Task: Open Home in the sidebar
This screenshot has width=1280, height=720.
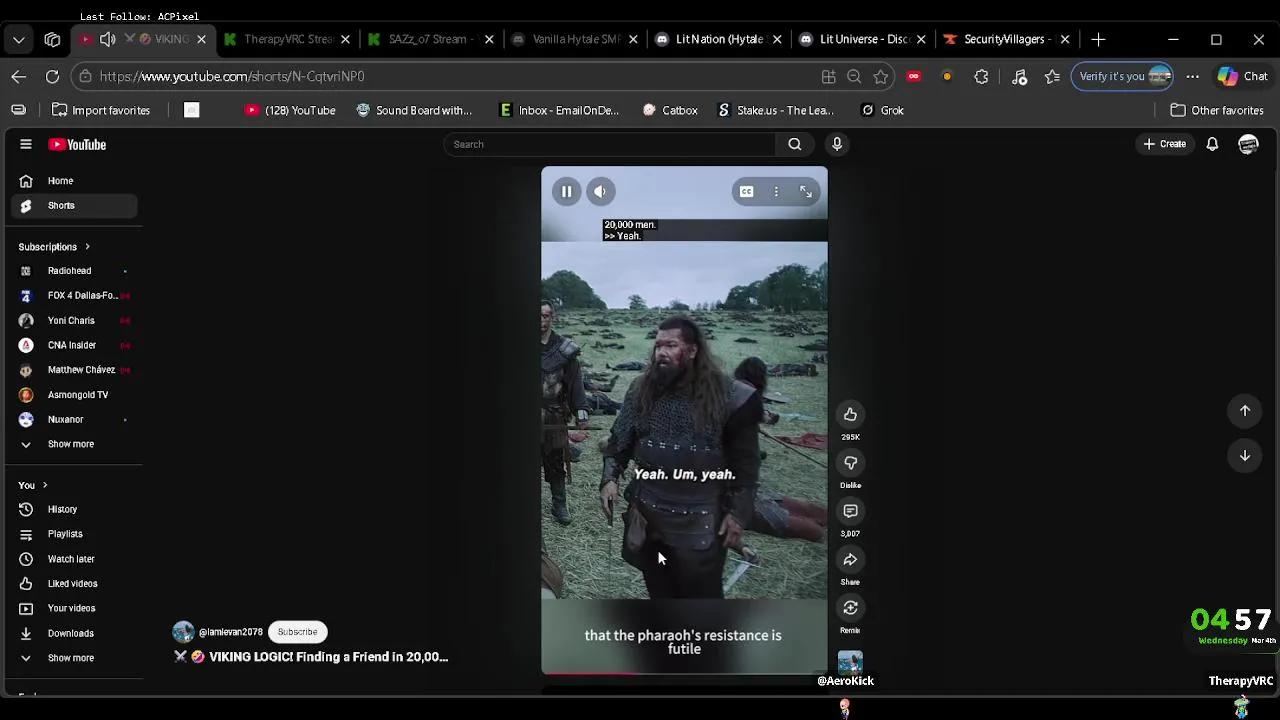Action: point(75,181)
